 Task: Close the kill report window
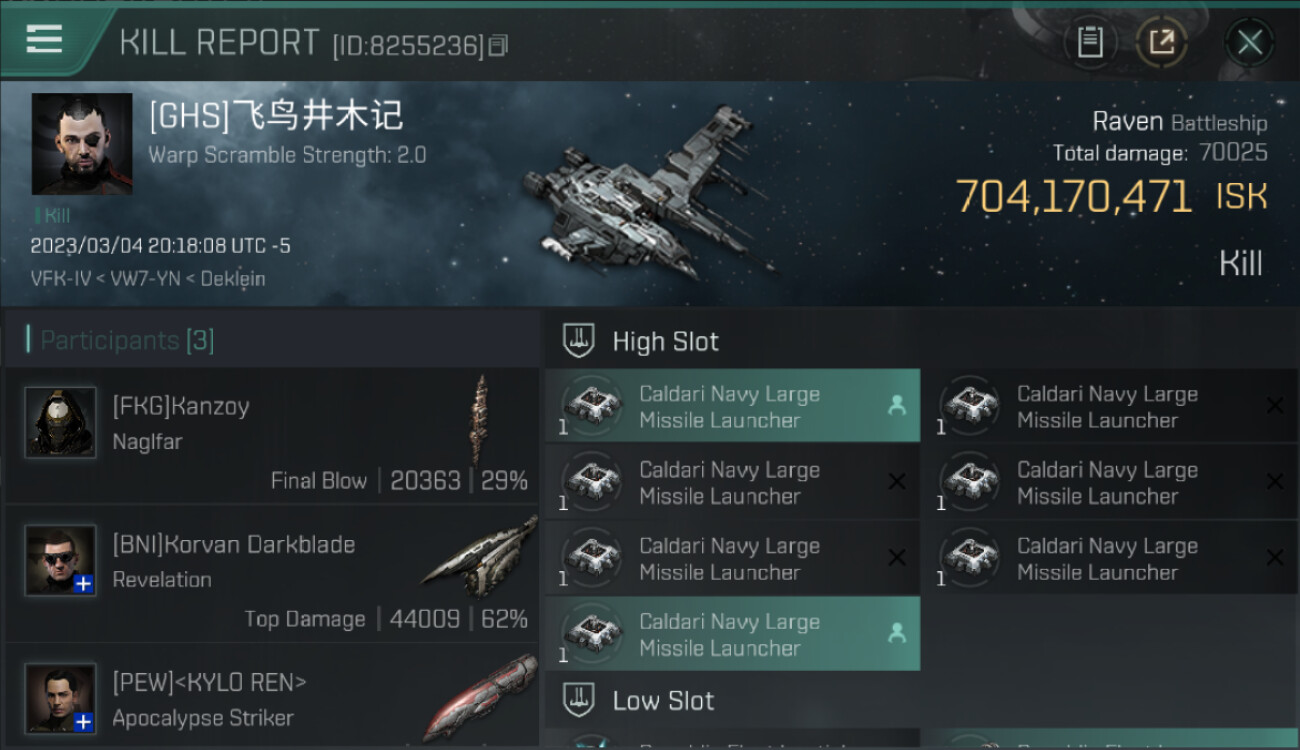(1249, 42)
